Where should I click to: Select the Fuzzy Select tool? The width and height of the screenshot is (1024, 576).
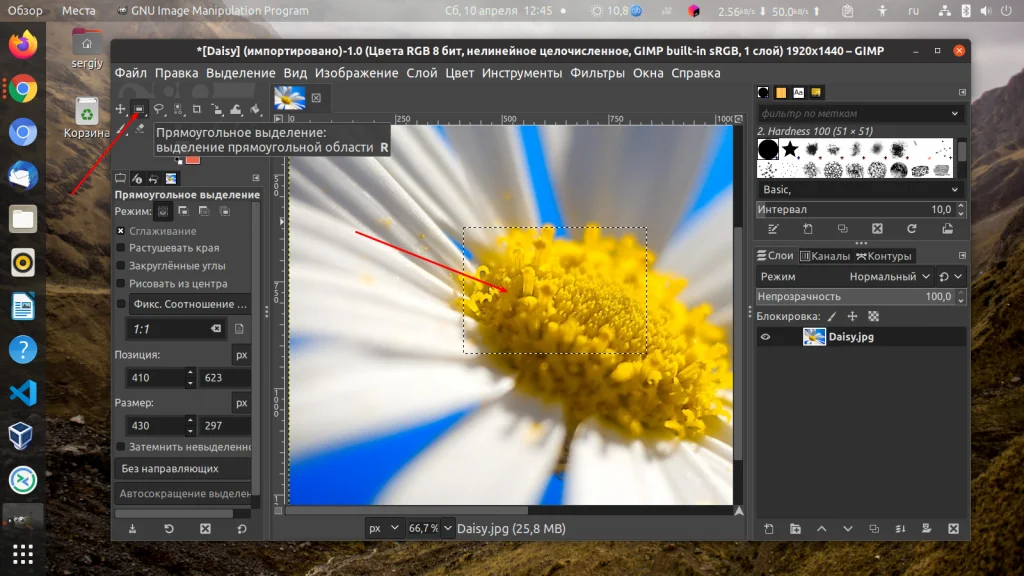click(x=178, y=108)
